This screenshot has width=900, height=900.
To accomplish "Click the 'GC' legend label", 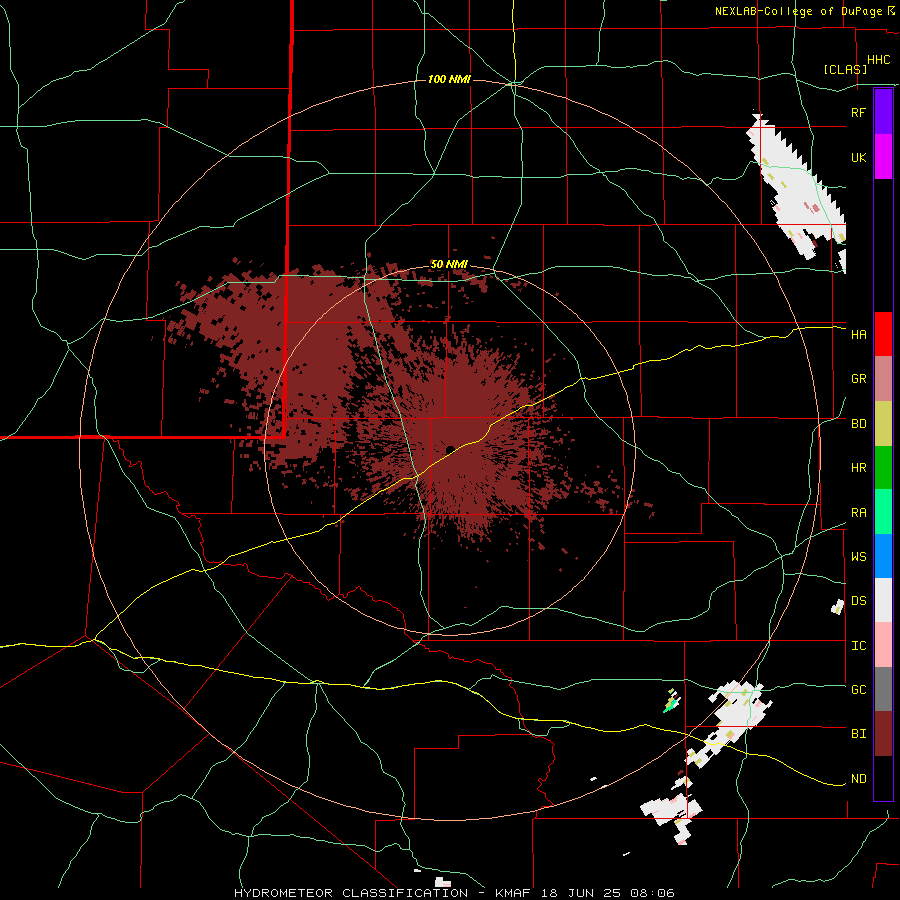I will (858, 689).
